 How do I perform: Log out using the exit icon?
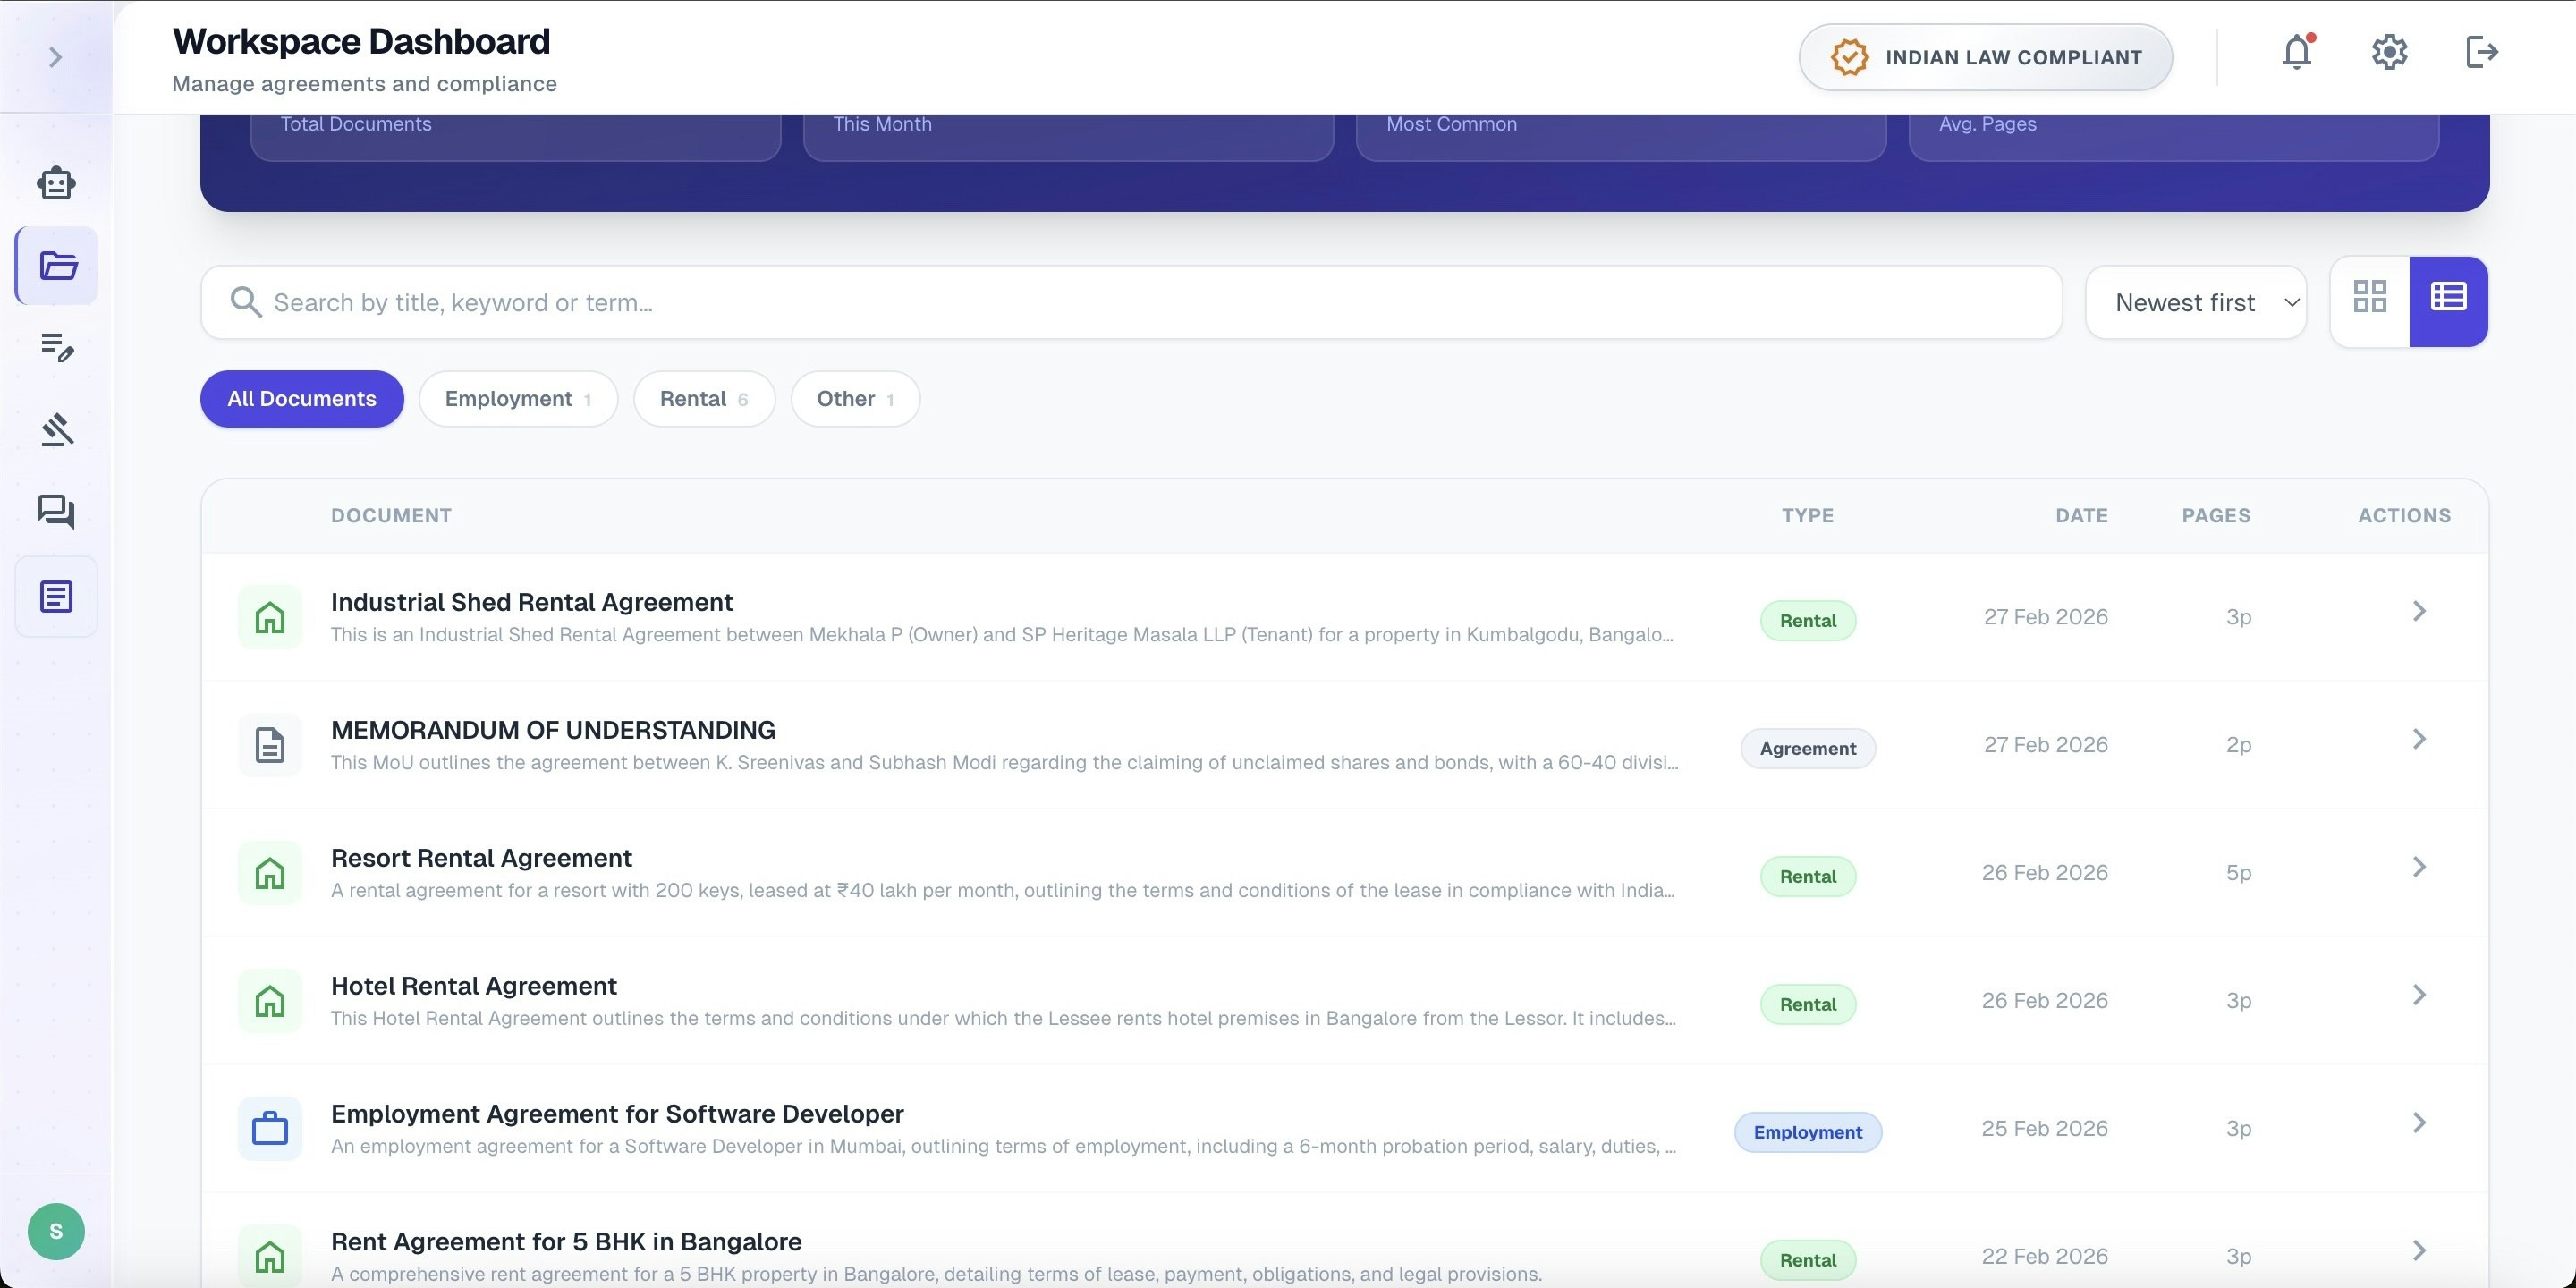pos(2482,53)
